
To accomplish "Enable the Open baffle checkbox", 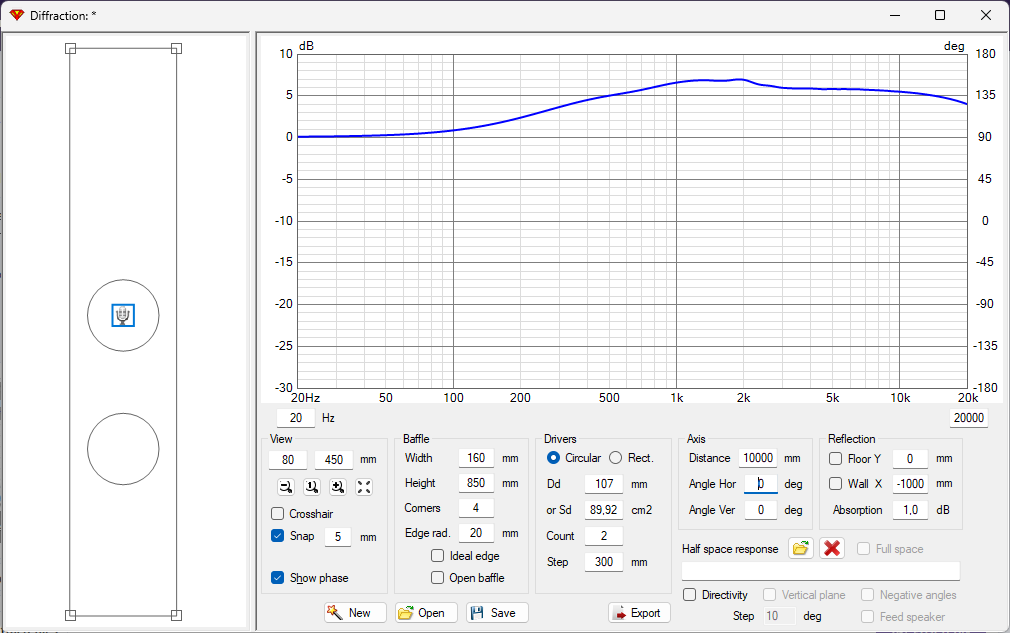I will (437, 578).
